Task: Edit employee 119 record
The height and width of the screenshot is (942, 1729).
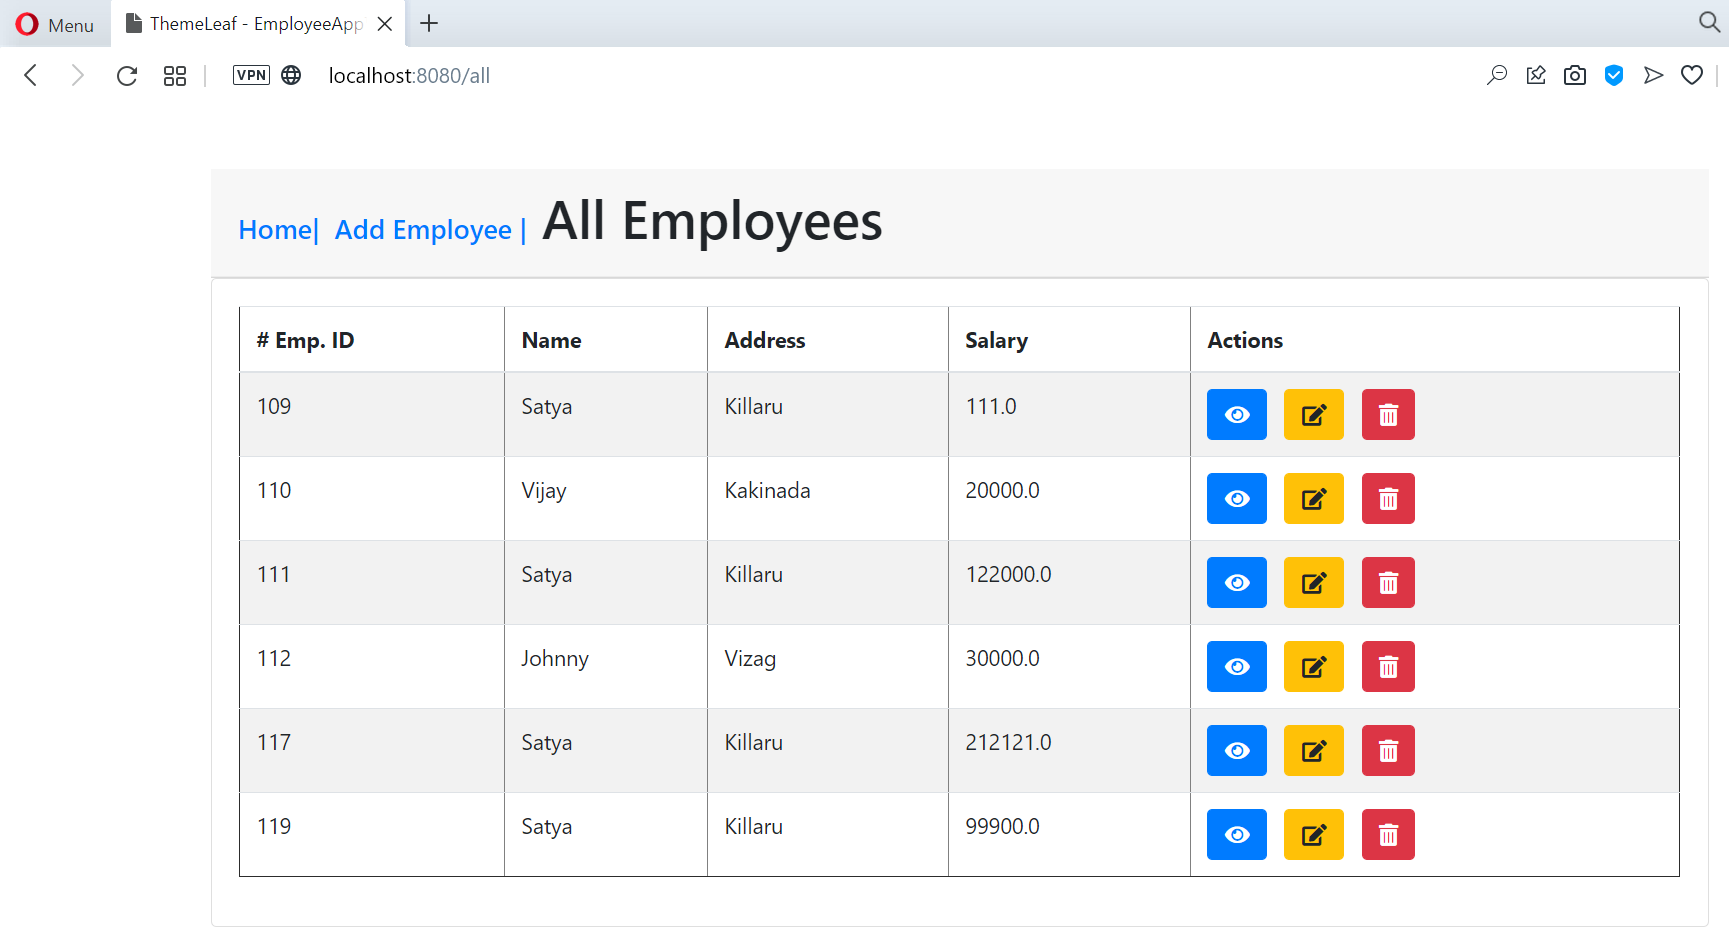Action: coord(1313,835)
